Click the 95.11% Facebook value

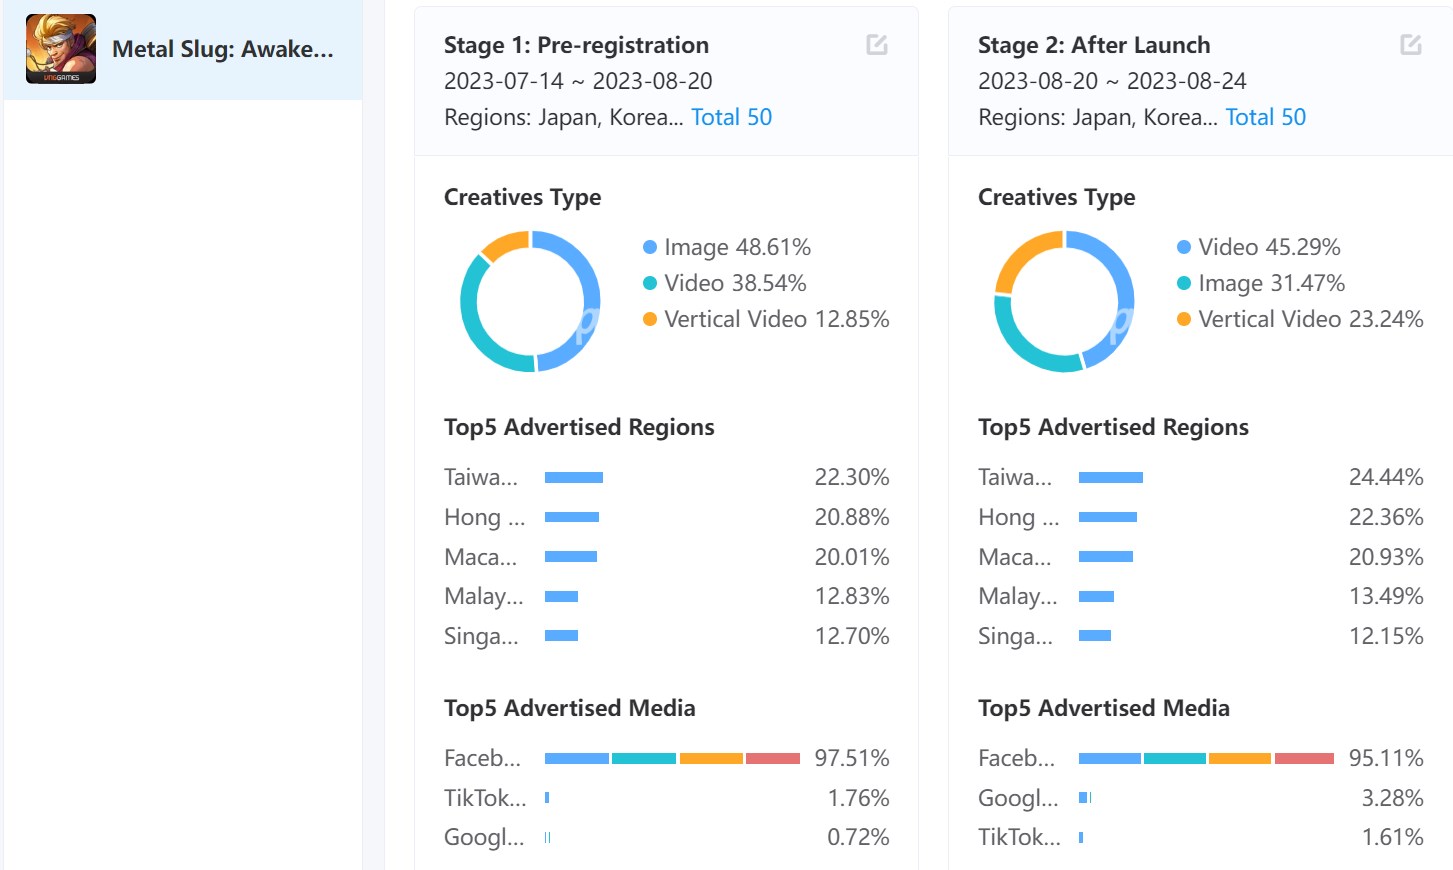(1386, 758)
